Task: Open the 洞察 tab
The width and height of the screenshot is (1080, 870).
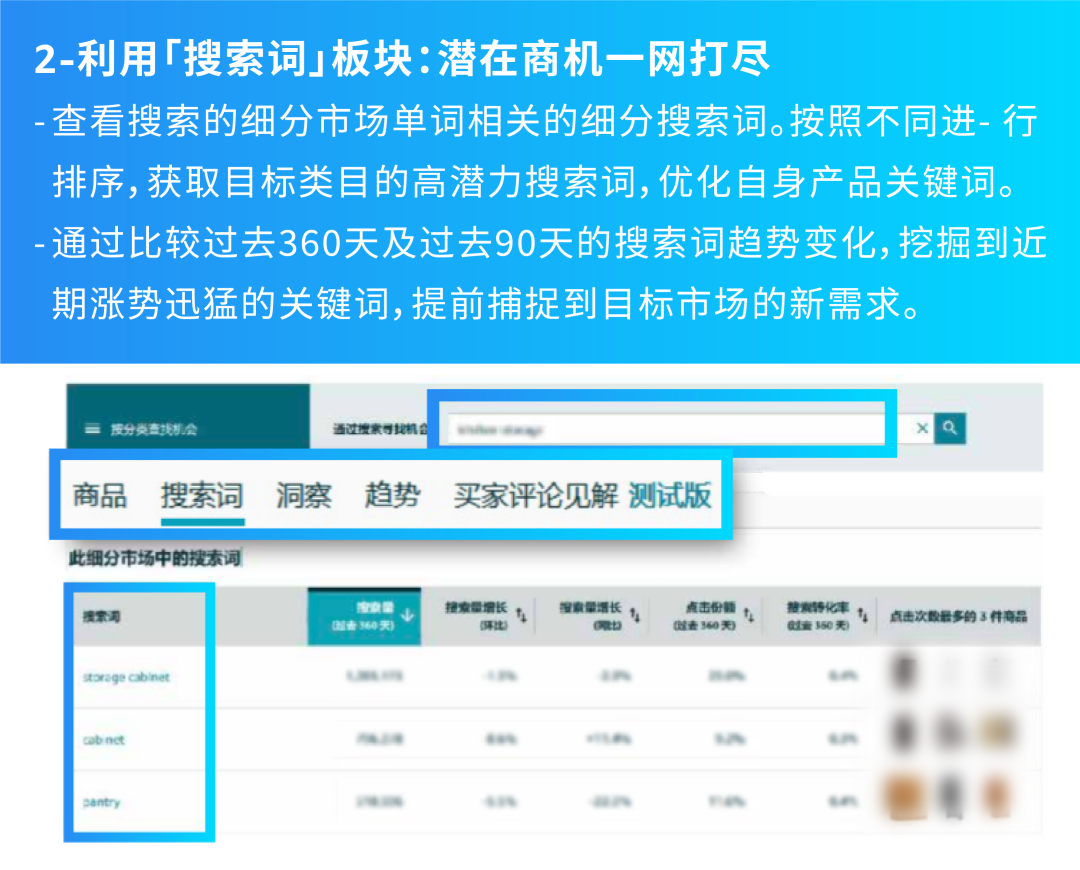Action: (x=301, y=496)
